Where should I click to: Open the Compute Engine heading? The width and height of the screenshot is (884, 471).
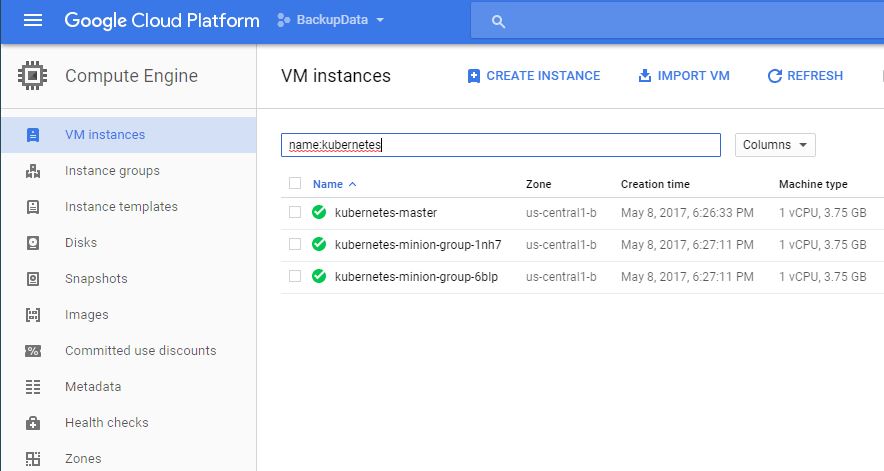click(x=131, y=76)
